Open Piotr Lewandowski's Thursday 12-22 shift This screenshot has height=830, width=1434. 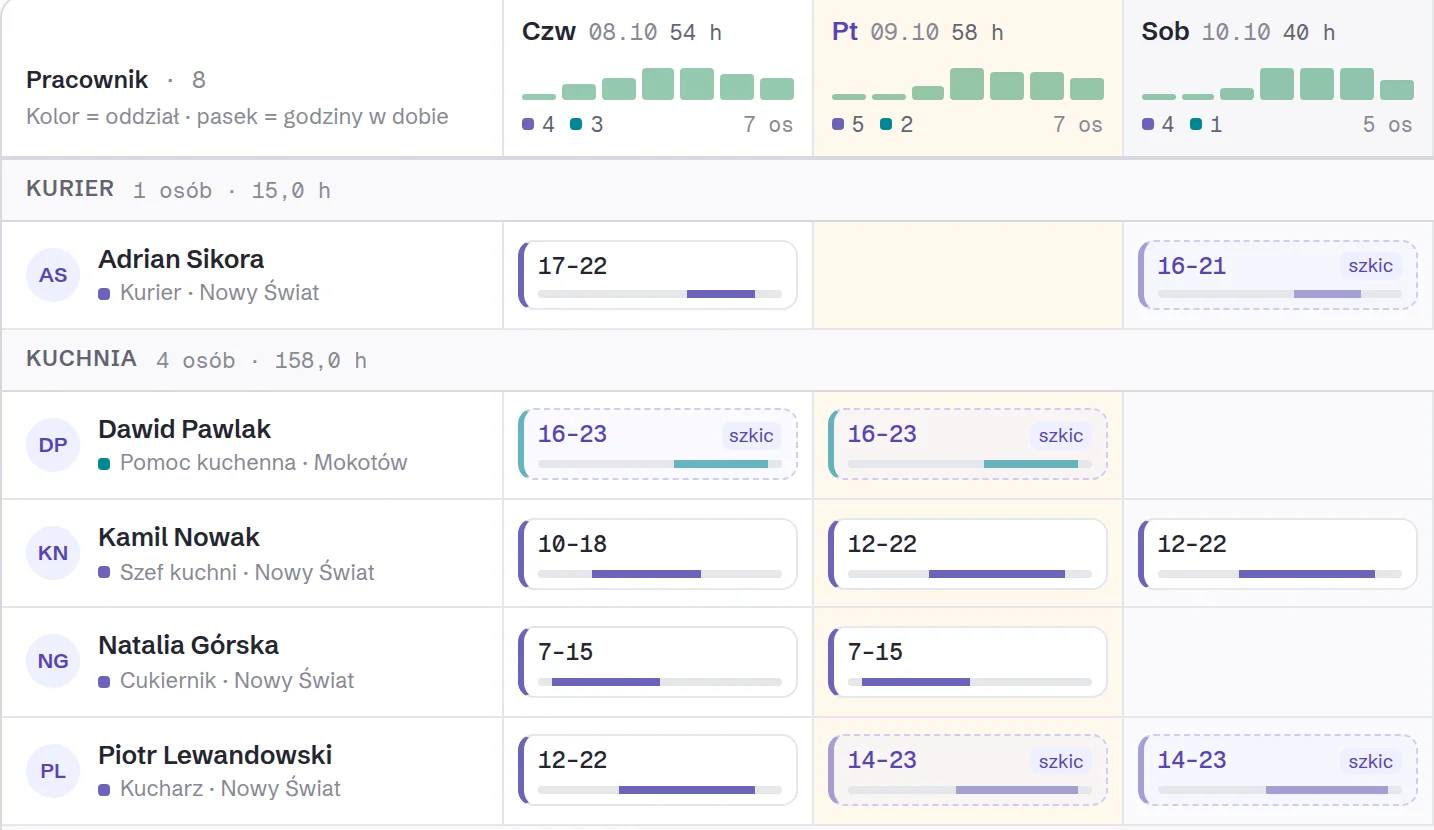tap(658, 771)
